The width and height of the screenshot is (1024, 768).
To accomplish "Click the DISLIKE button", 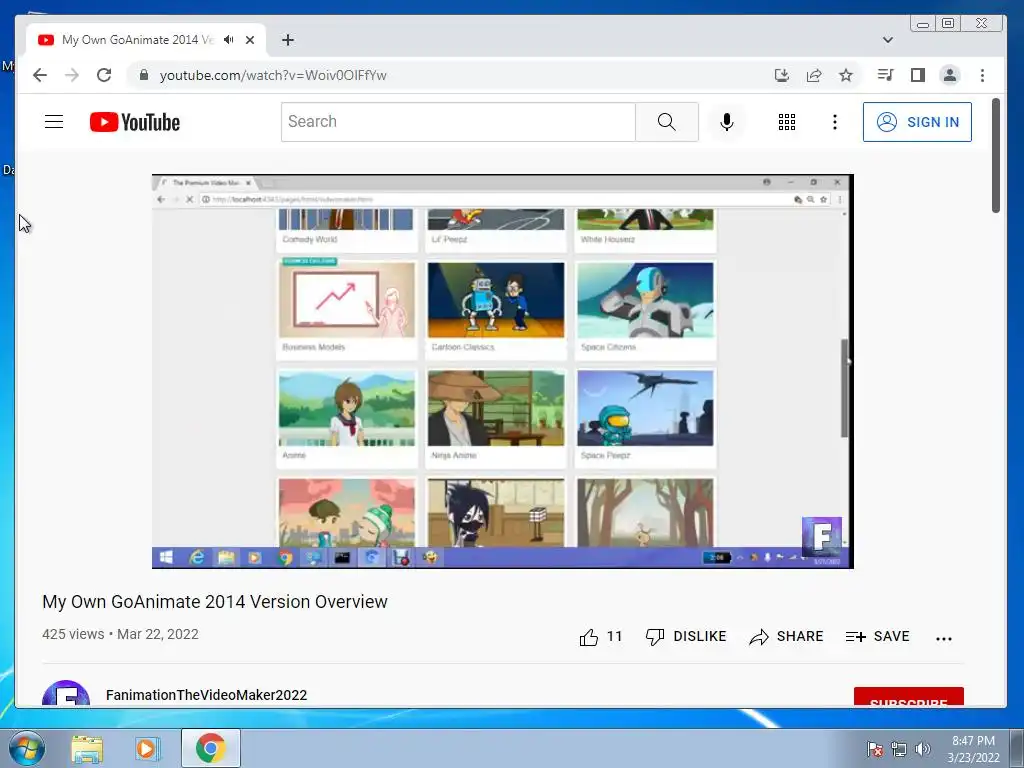I will point(686,636).
